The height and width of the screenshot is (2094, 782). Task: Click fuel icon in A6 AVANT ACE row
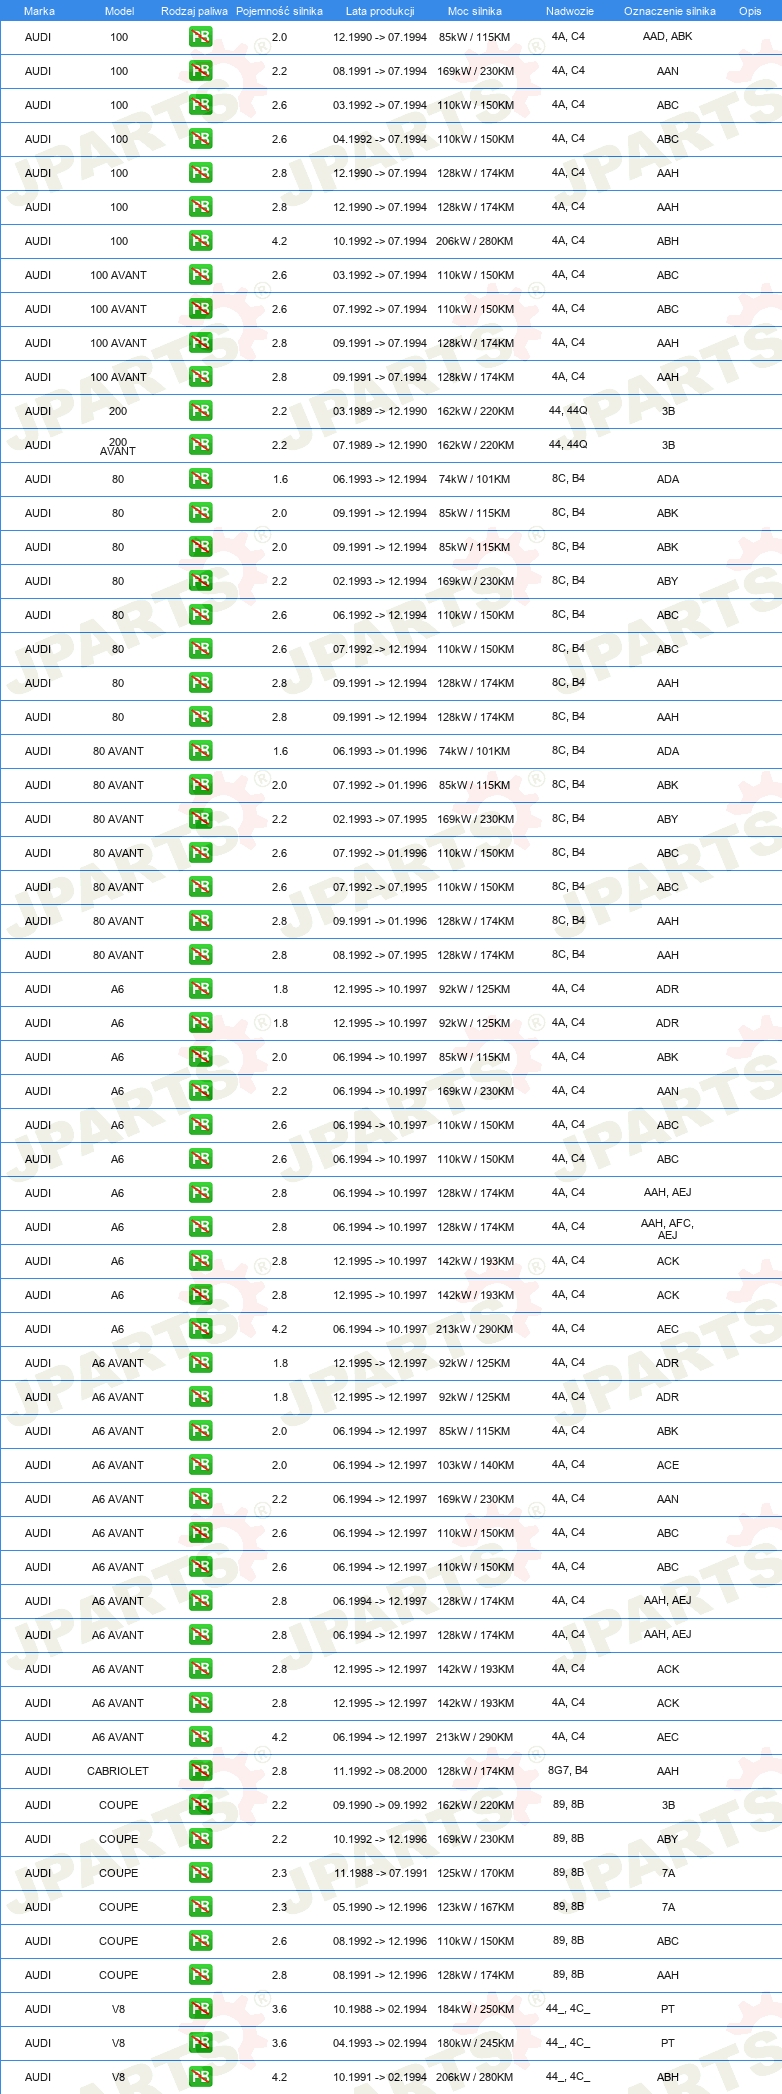point(200,1465)
